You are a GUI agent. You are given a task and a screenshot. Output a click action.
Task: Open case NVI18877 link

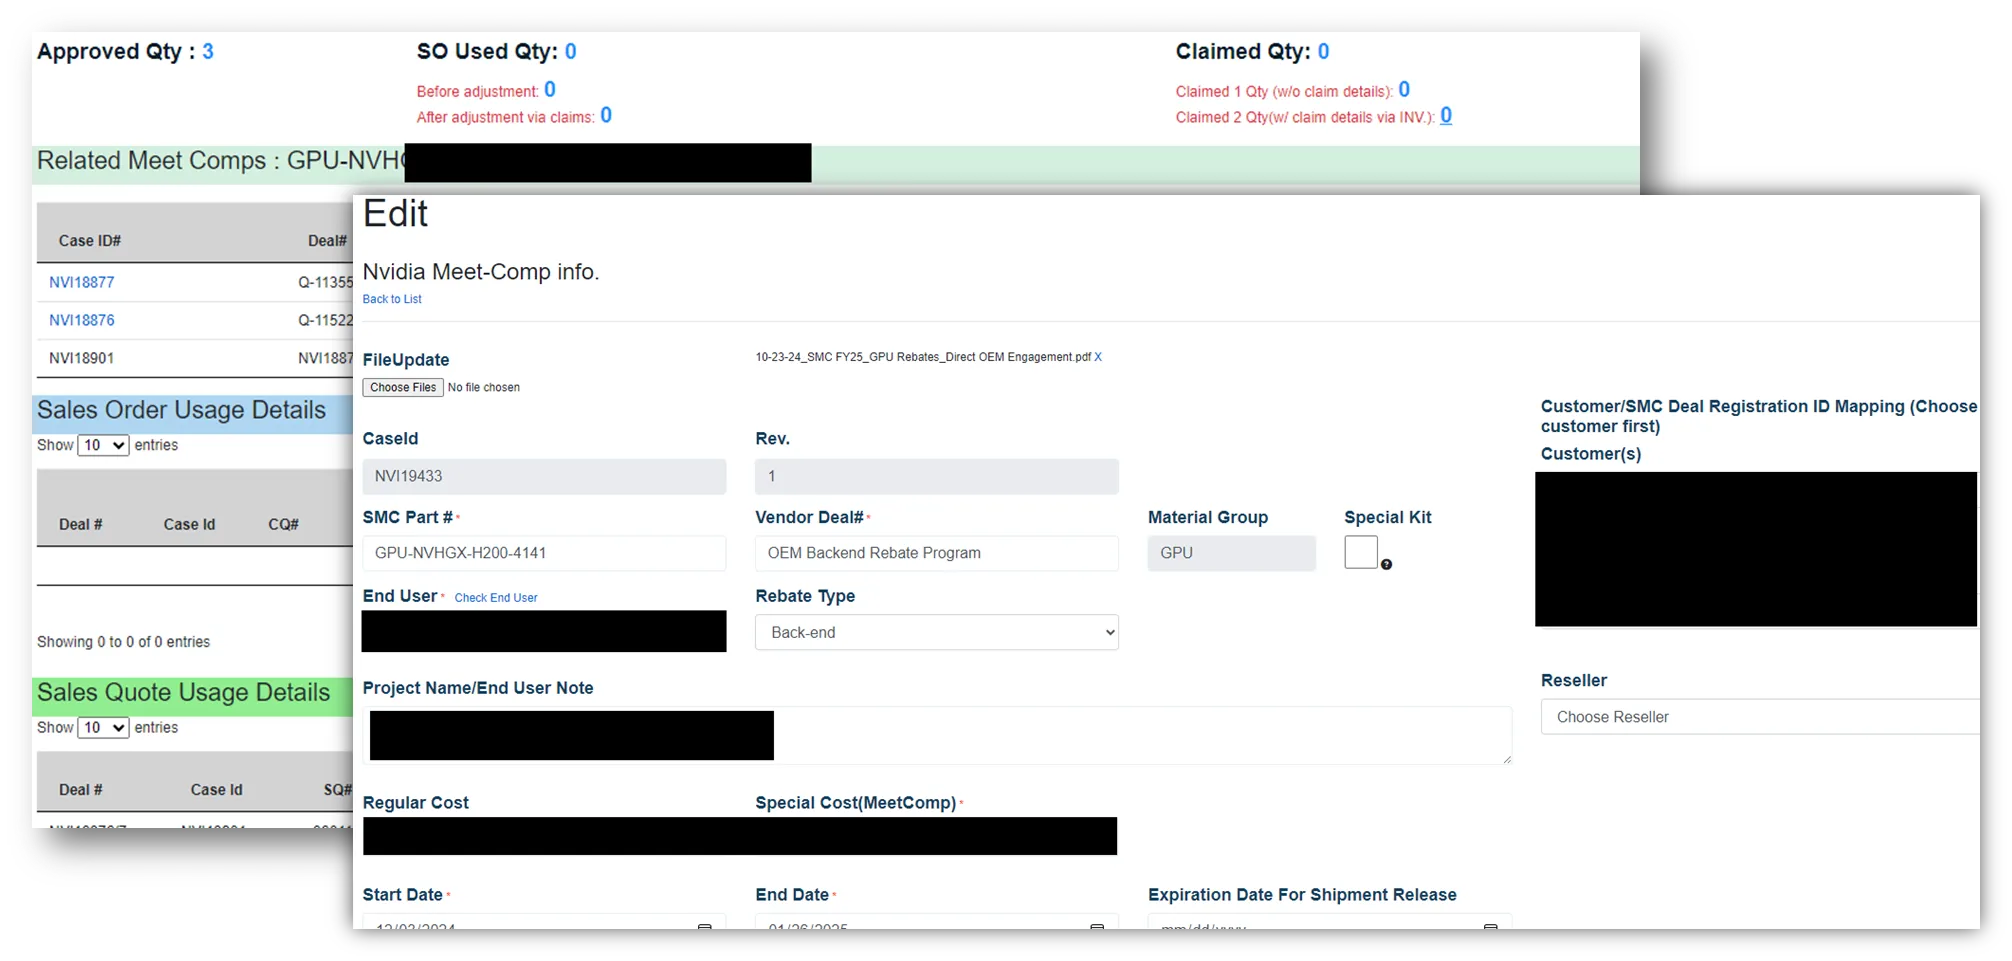[82, 283]
